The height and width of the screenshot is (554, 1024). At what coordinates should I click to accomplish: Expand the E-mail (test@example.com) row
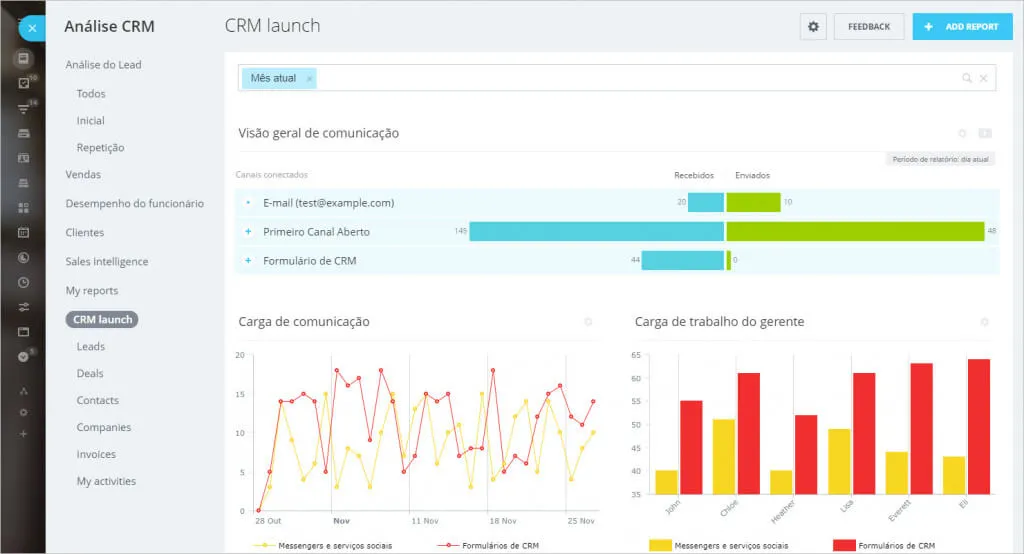(x=248, y=203)
